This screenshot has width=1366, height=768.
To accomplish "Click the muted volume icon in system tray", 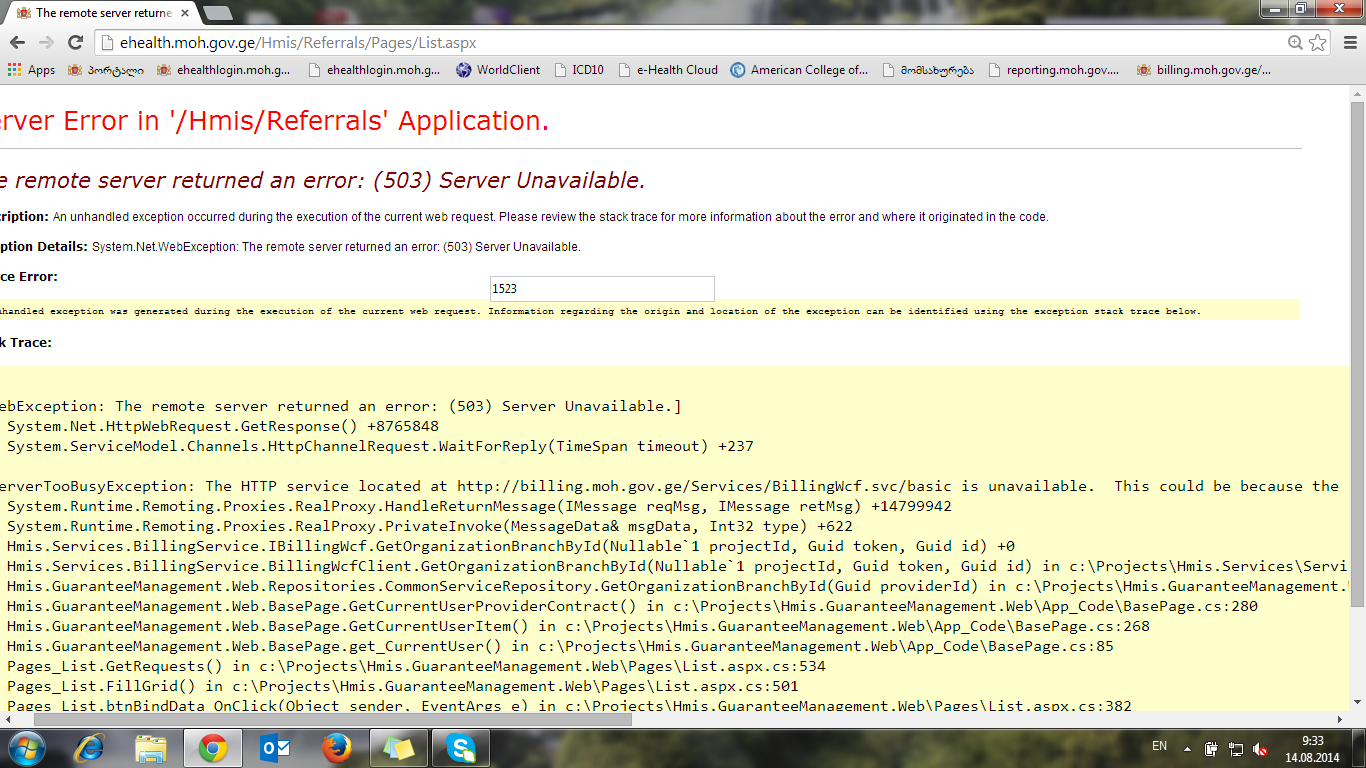I will click(1261, 748).
